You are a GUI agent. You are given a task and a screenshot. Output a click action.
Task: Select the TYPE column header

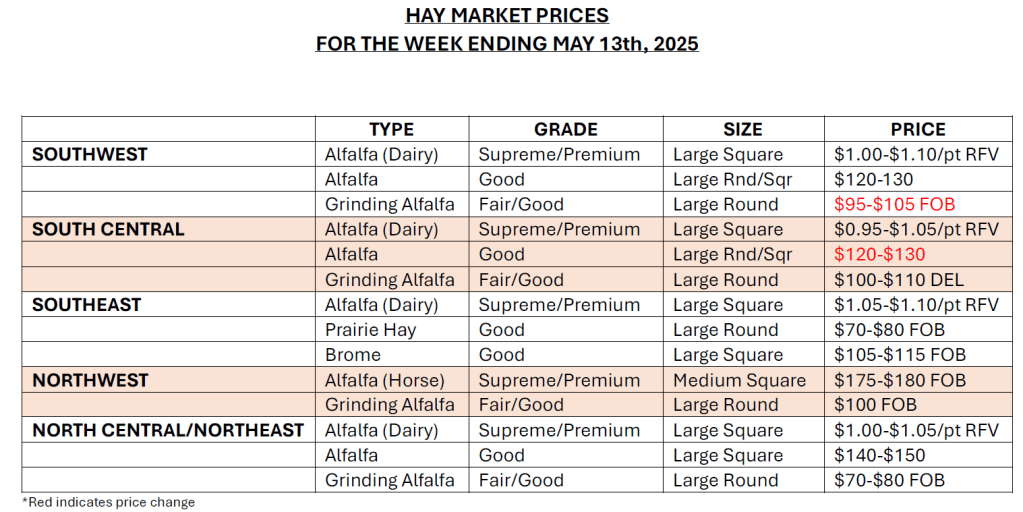pyautogui.click(x=391, y=129)
